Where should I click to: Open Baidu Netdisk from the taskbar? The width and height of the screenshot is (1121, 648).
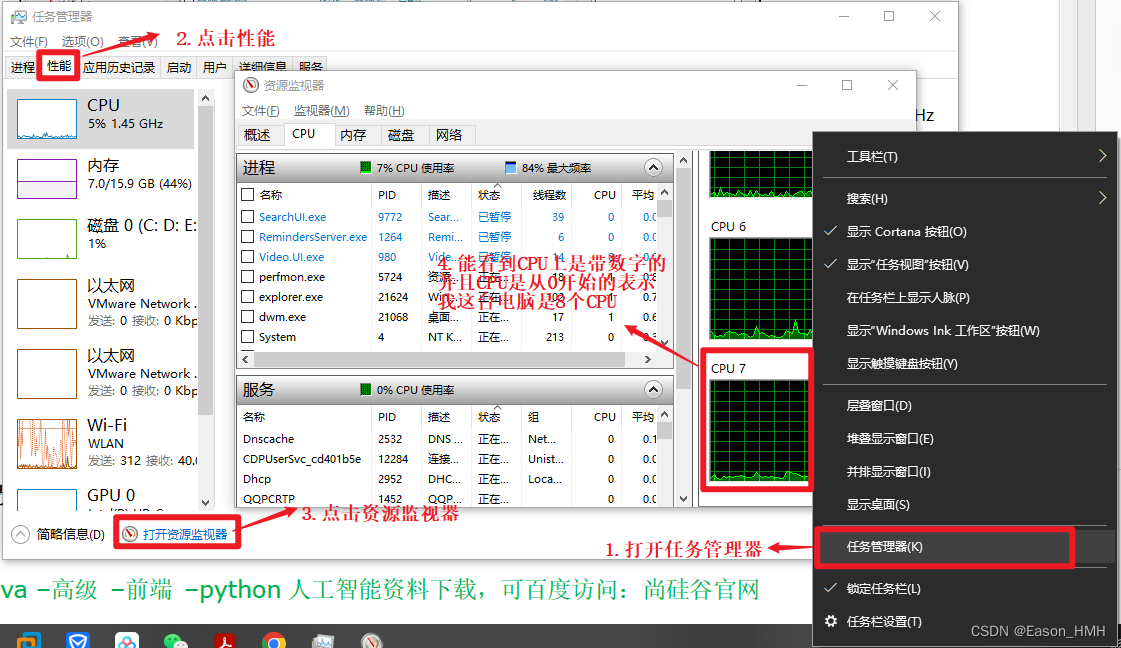127,642
